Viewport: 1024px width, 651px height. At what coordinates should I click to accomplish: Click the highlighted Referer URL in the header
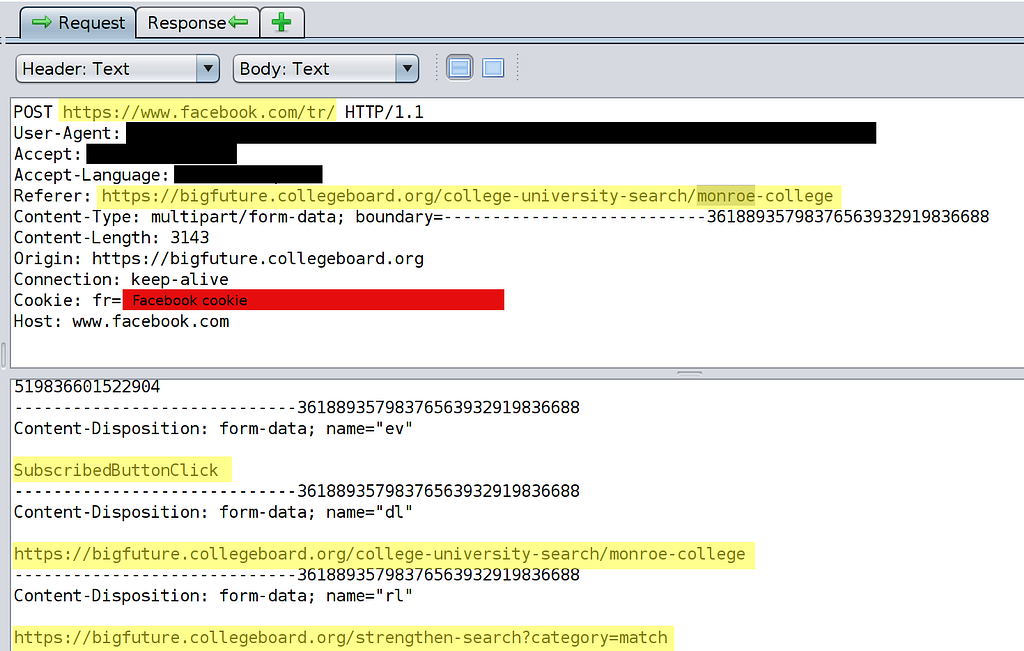pos(469,196)
